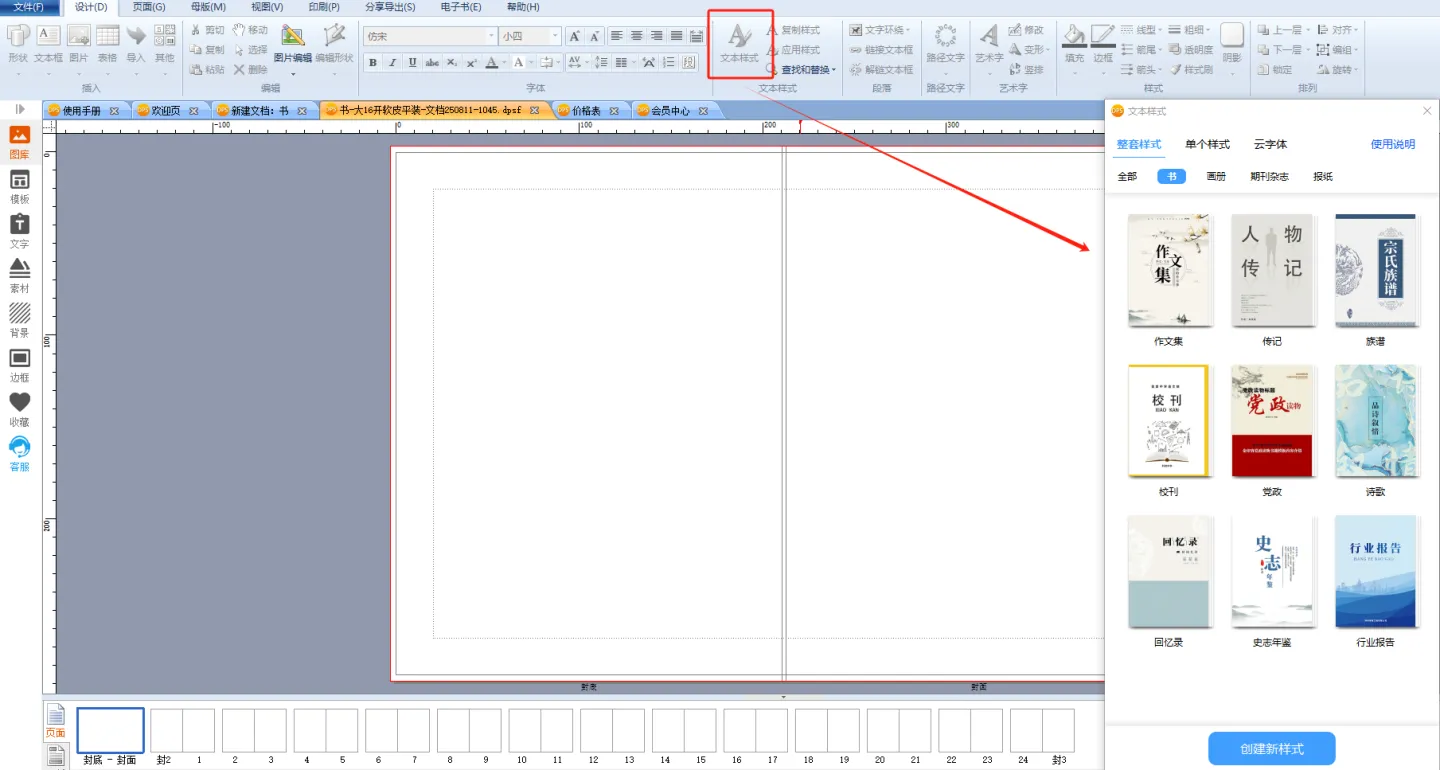The width and height of the screenshot is (1440, 770).
Task: Open the 使用说明 link
Action: 1392,145
